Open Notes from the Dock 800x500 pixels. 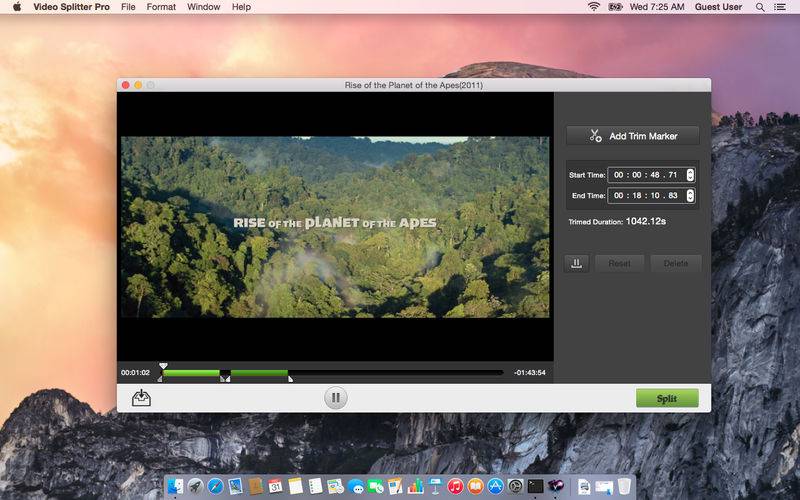coord(295,486)
